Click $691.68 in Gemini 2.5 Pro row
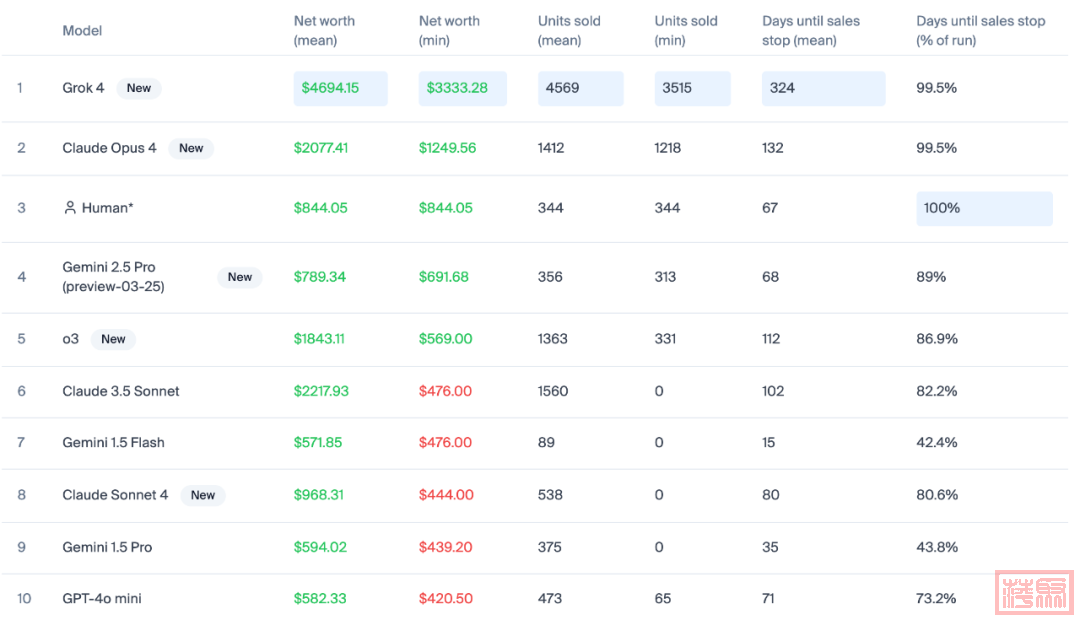 444,277
